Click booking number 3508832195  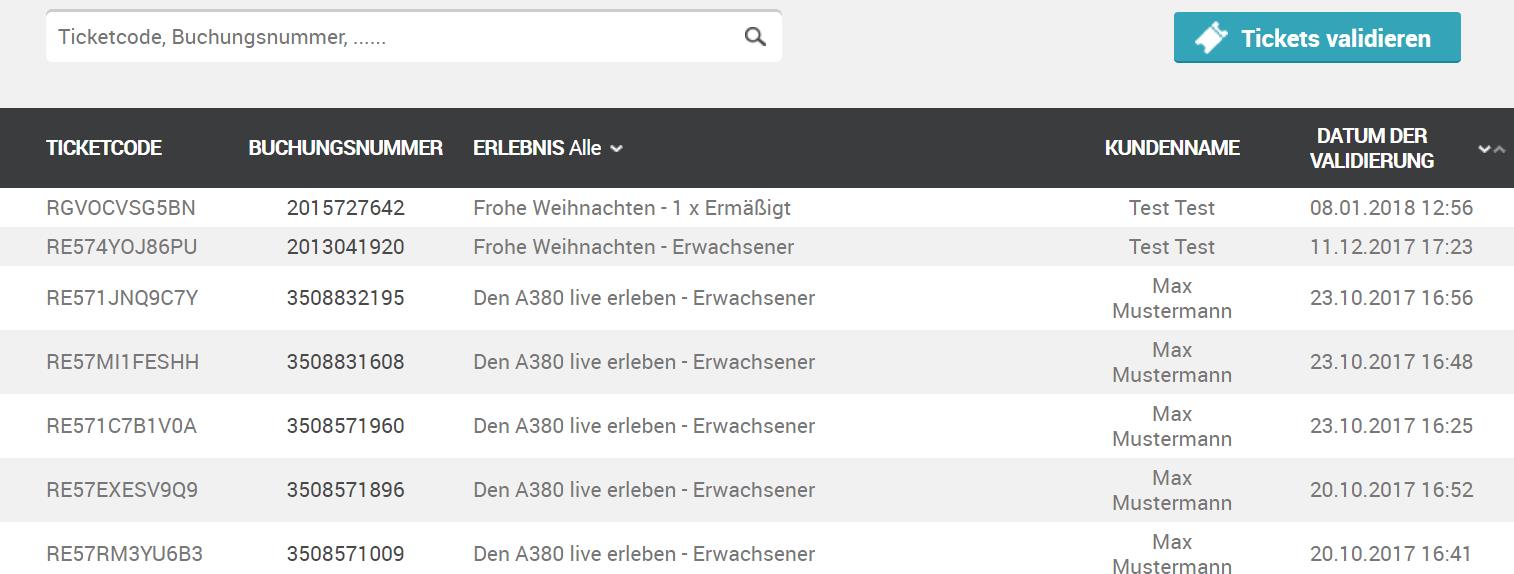pos(345,298)
